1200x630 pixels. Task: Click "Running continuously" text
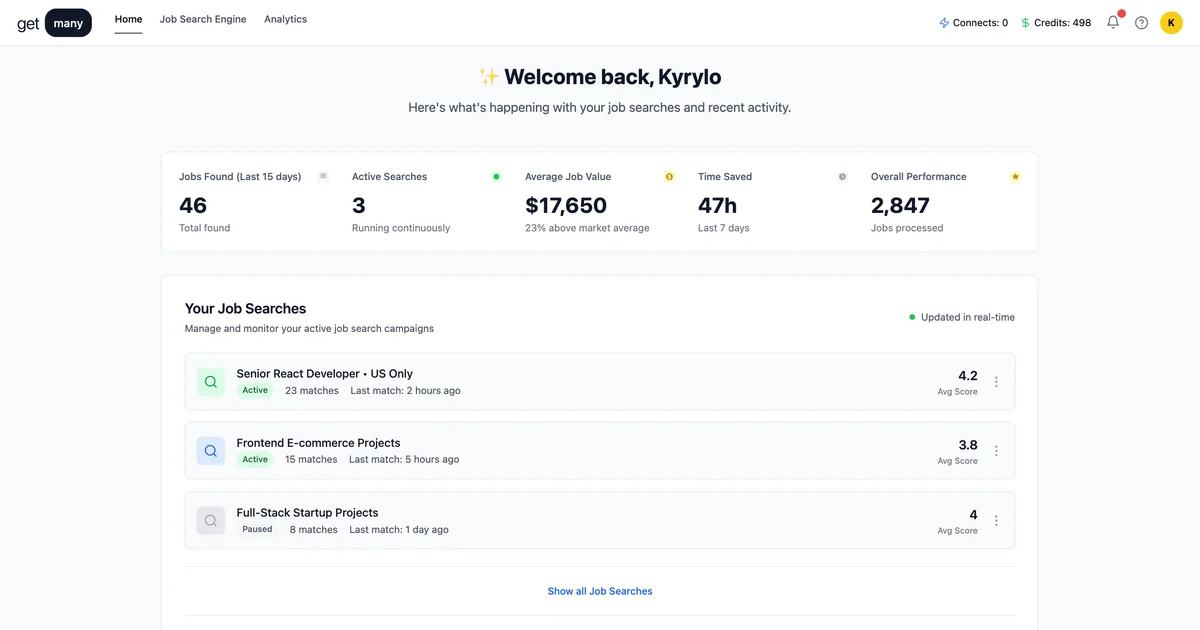click(401, 228)
